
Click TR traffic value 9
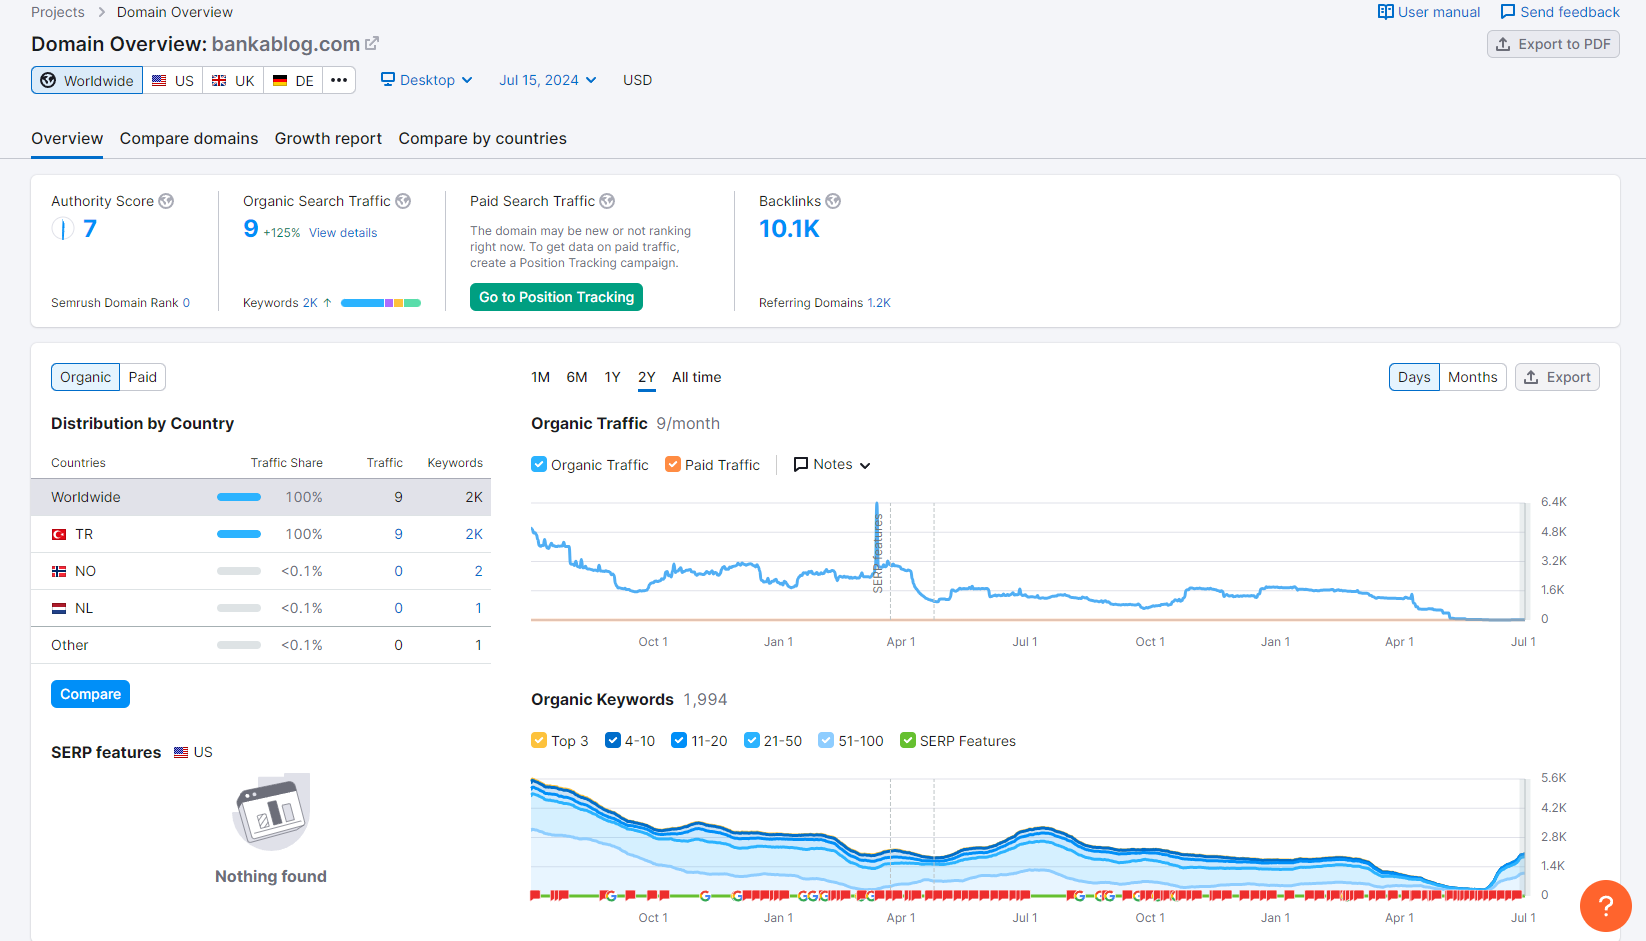398,534
